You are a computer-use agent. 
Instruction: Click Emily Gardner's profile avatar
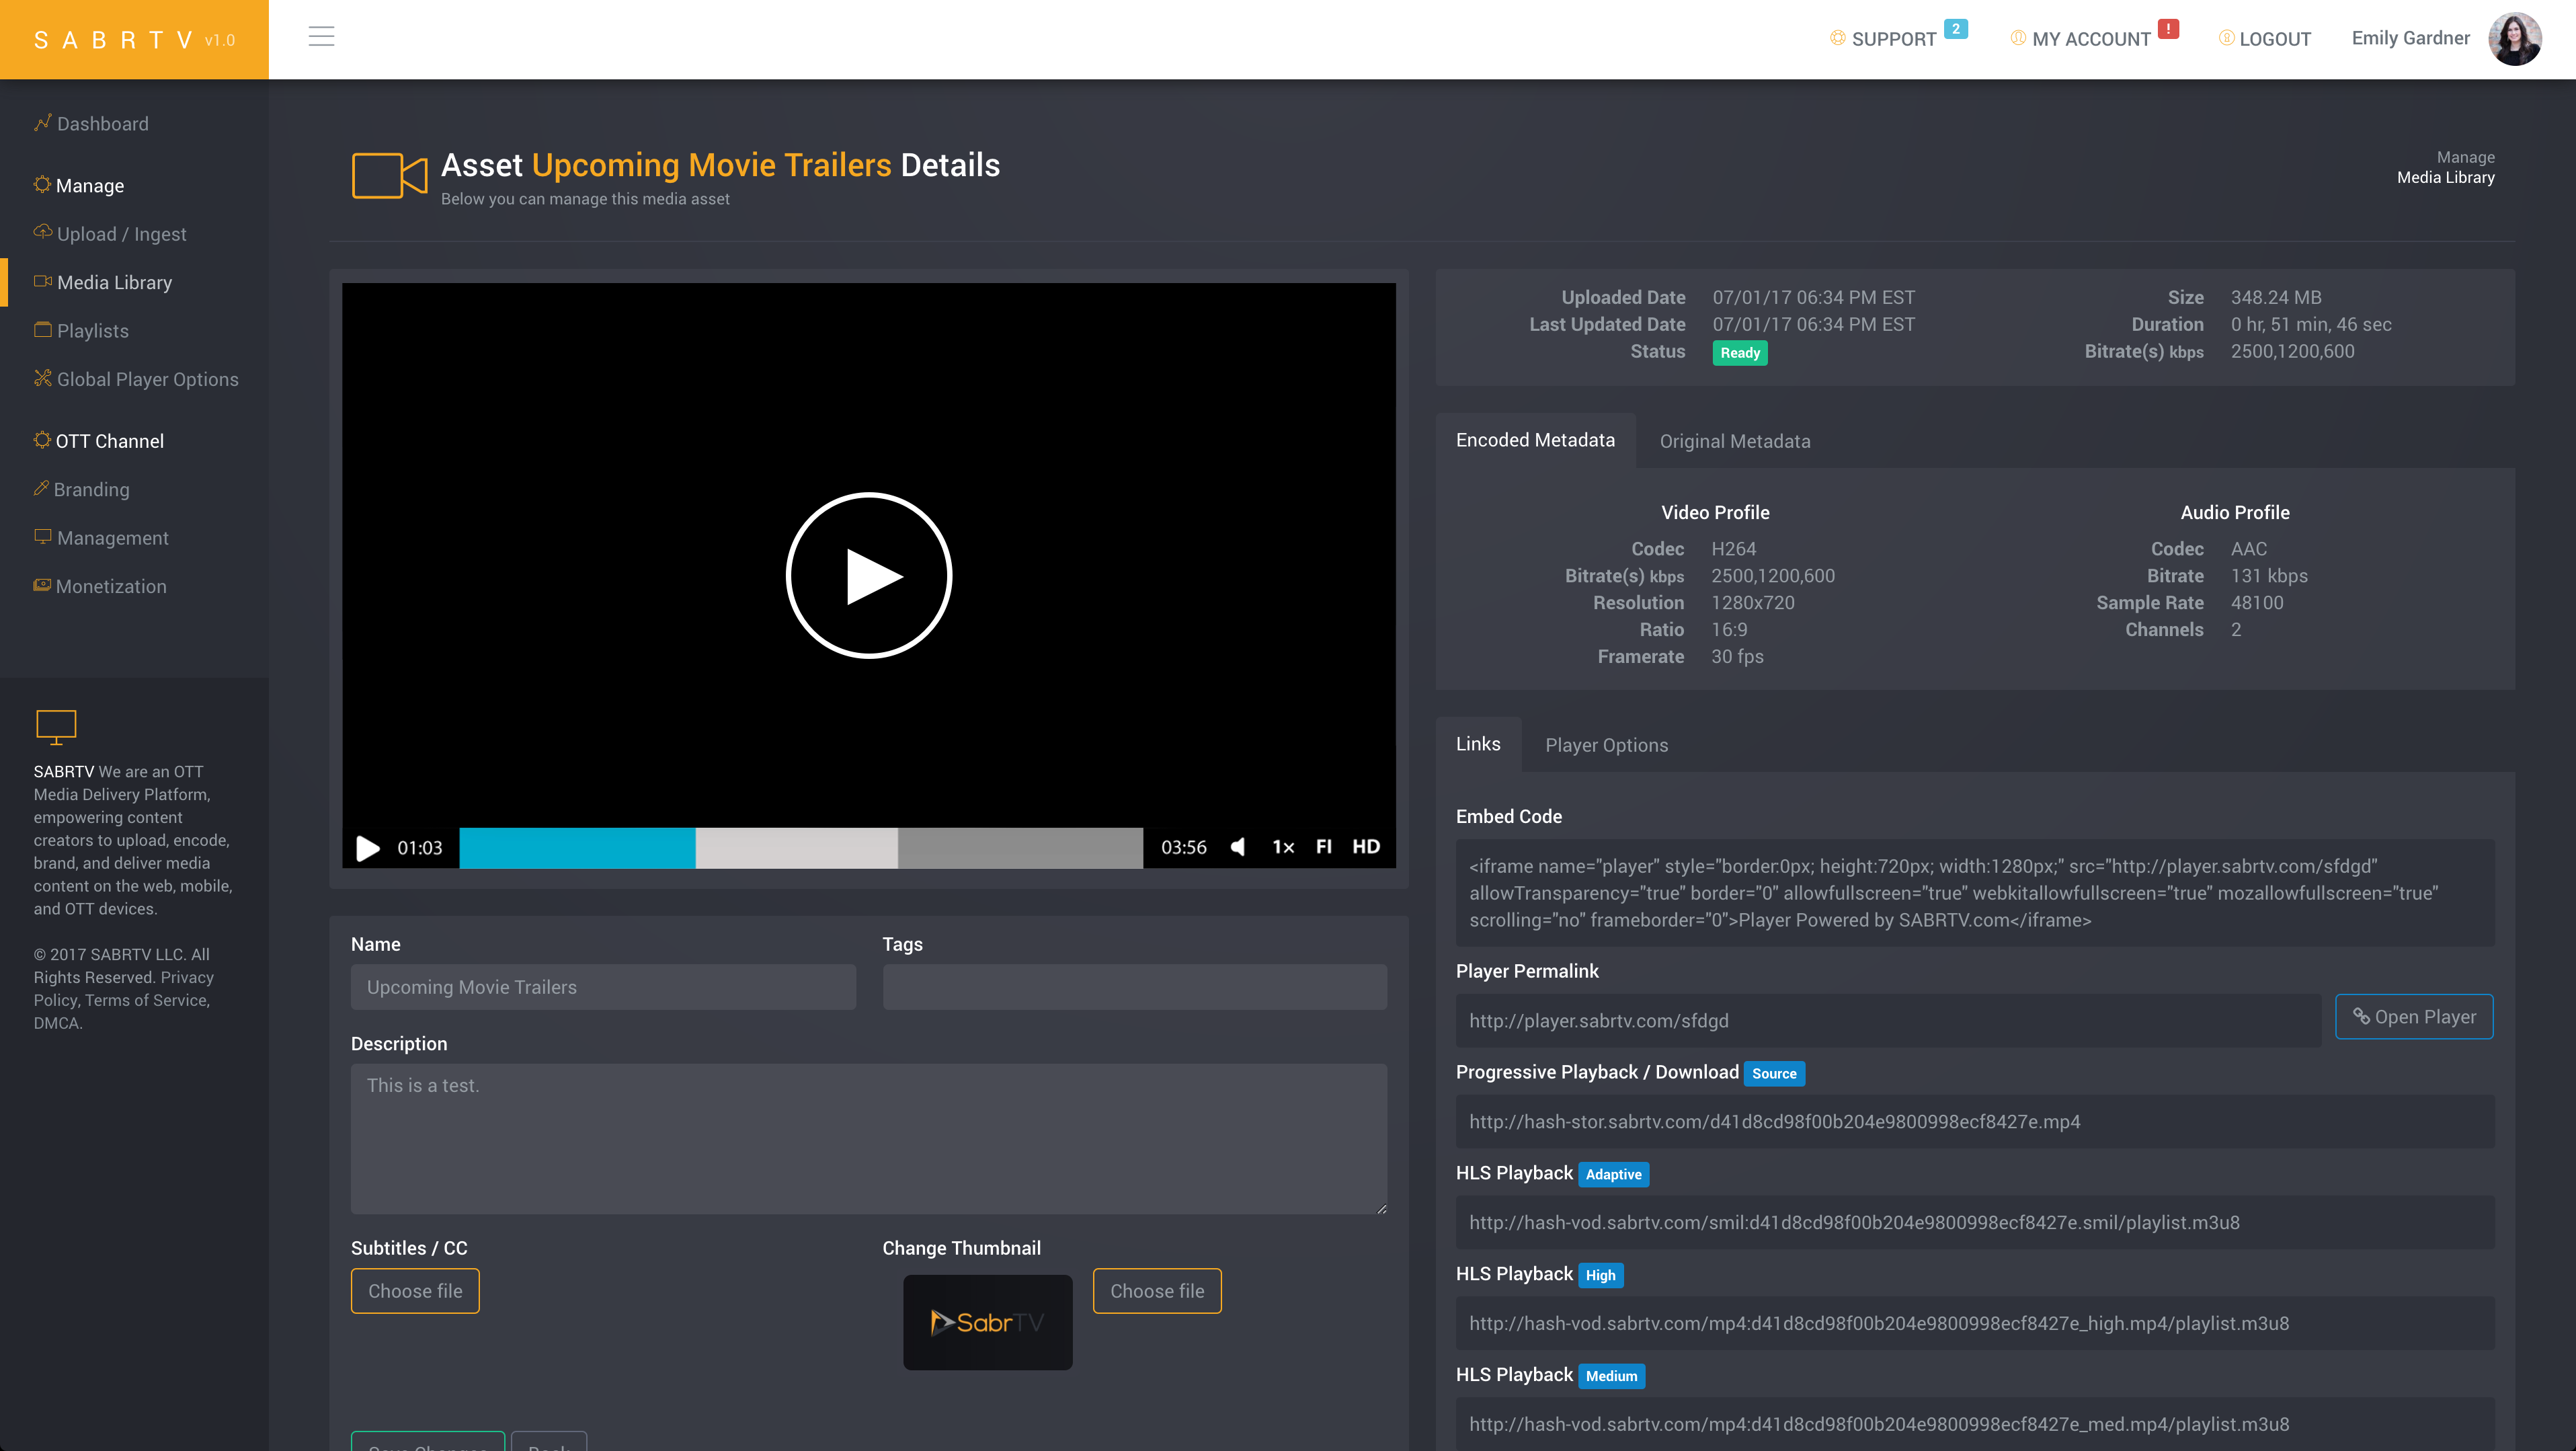click(2514, 39)
